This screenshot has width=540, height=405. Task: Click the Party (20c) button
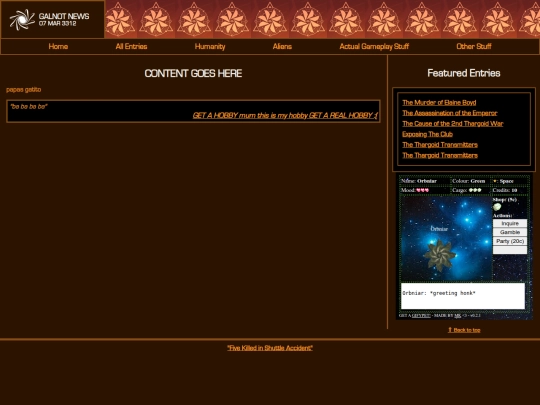pos(510,241)
